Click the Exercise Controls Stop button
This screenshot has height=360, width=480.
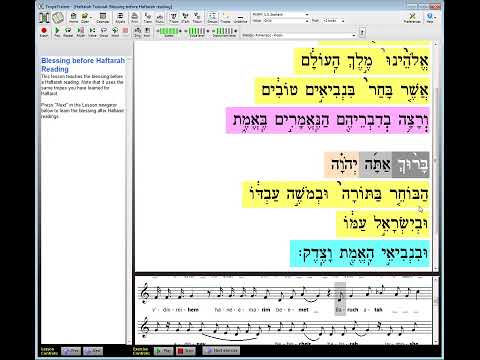[185, 351]
